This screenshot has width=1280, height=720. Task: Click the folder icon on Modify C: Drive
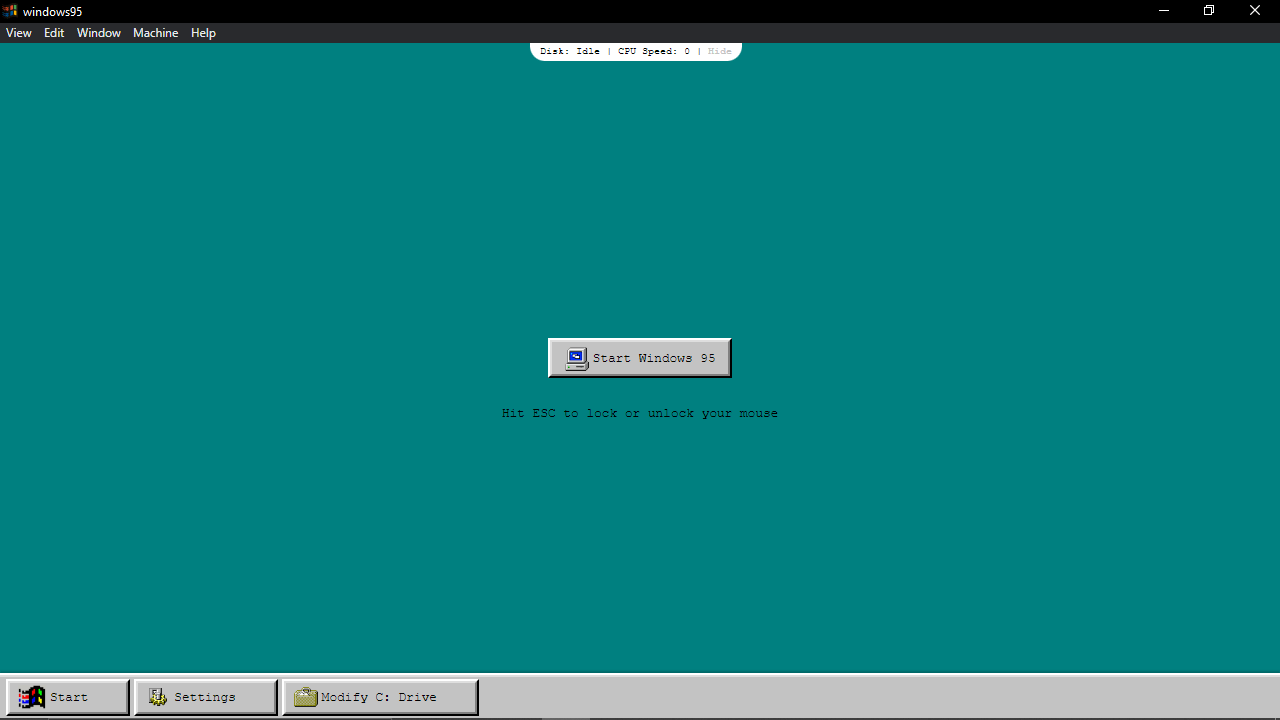point(306,697)
